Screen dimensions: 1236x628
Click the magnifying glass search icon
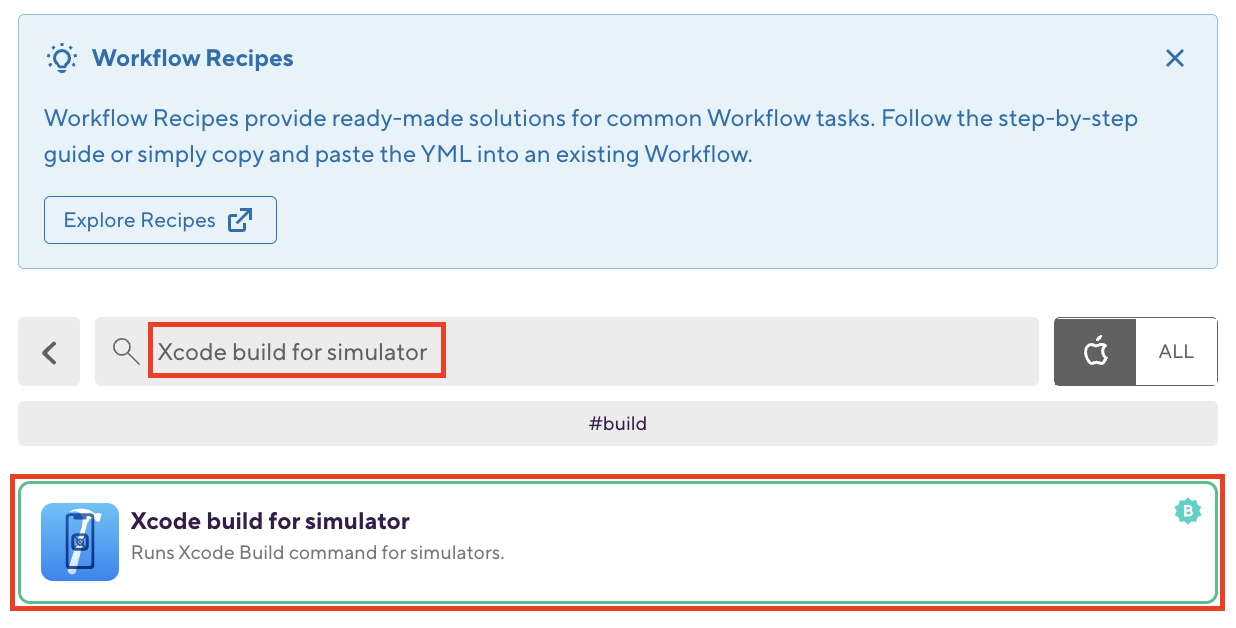tap(125, 351)
